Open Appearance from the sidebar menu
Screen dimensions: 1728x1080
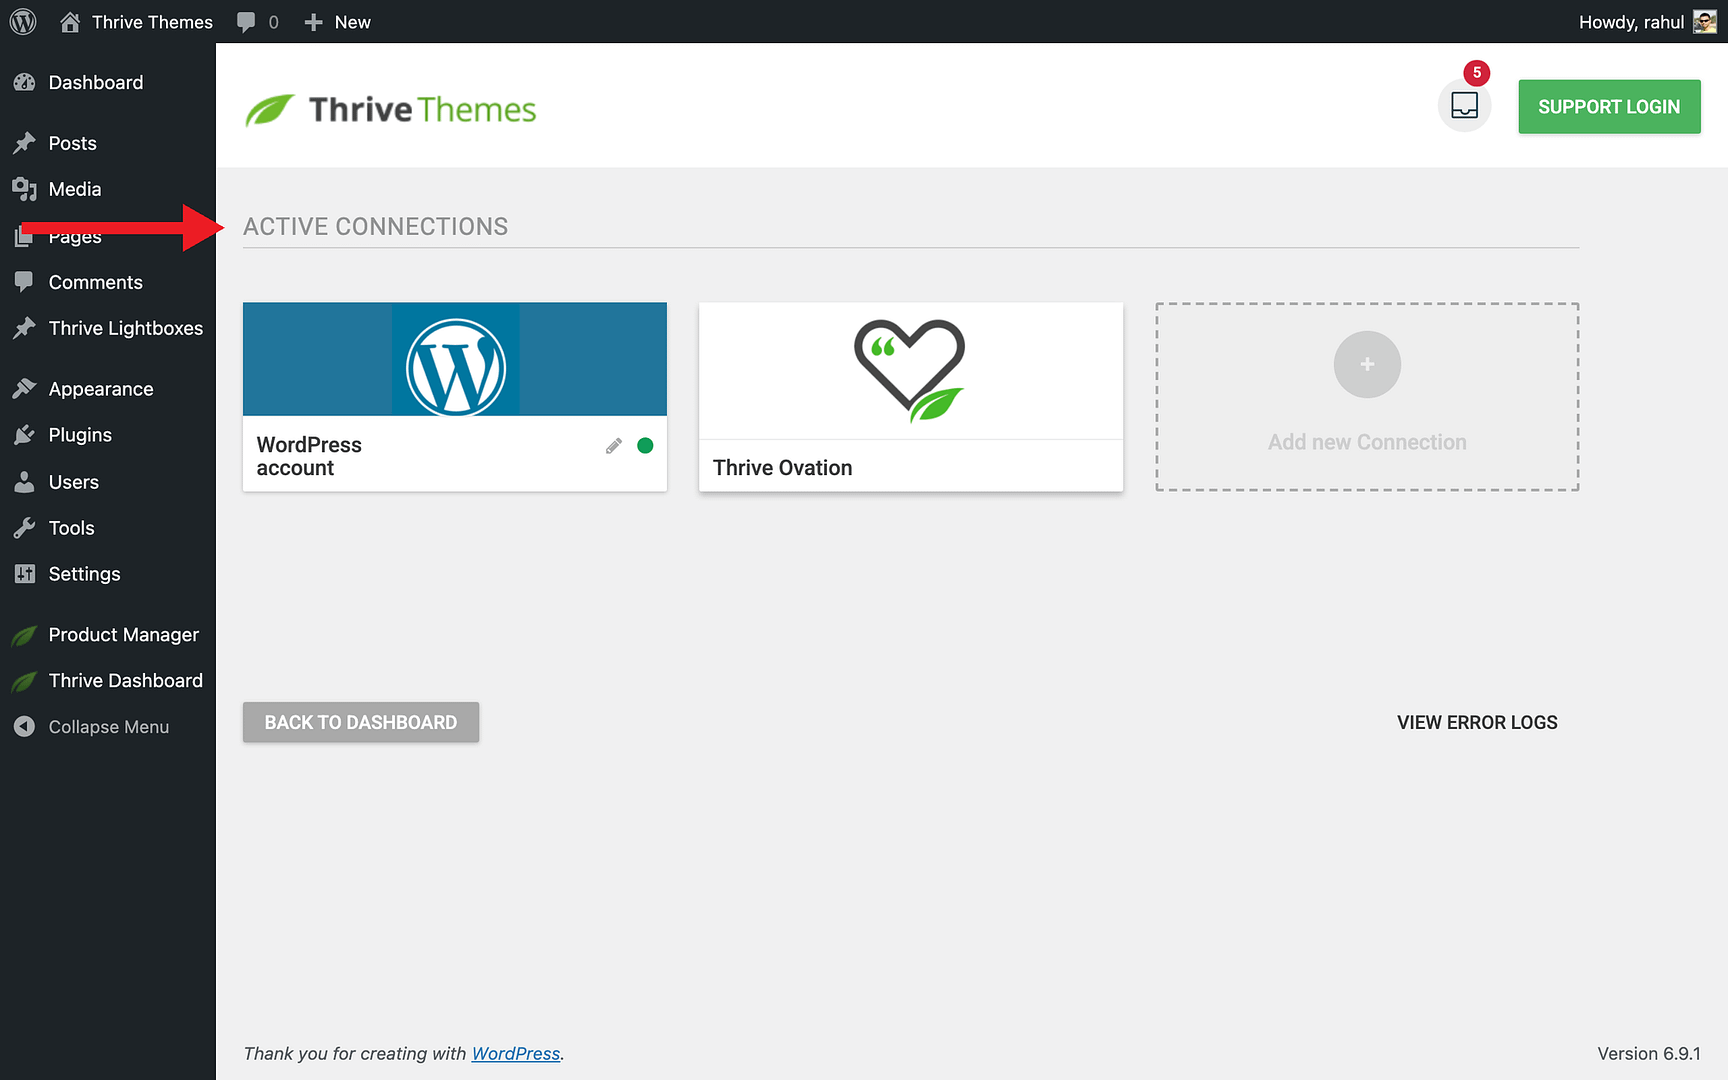click(100, 388)
